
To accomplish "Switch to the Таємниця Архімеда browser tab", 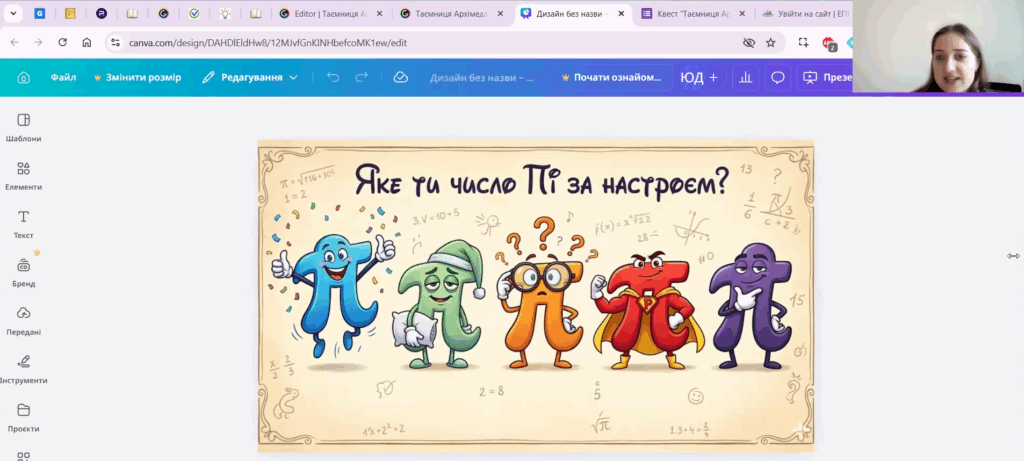I will (450, 14).
